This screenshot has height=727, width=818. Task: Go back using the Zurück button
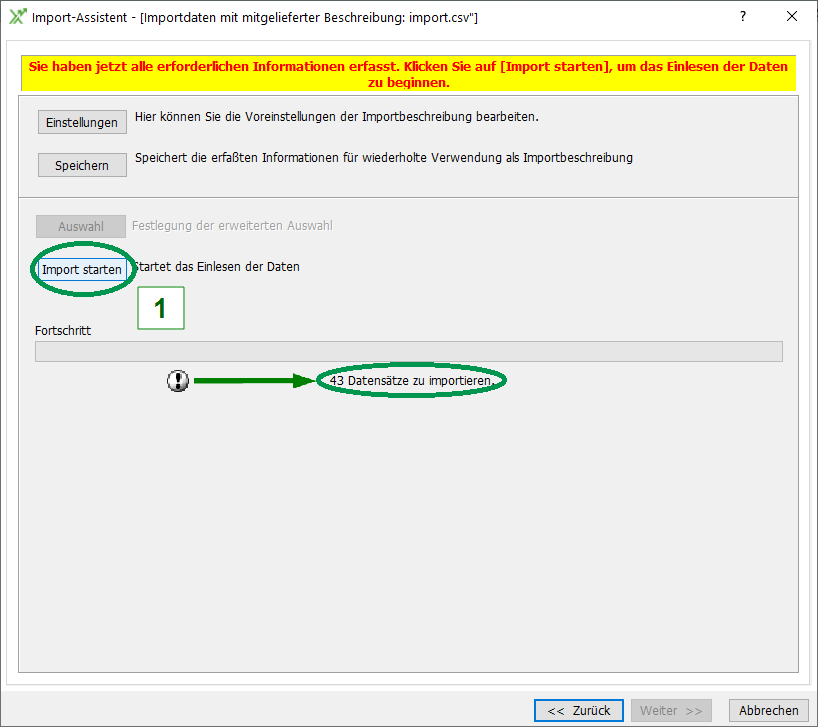point(579,710)
